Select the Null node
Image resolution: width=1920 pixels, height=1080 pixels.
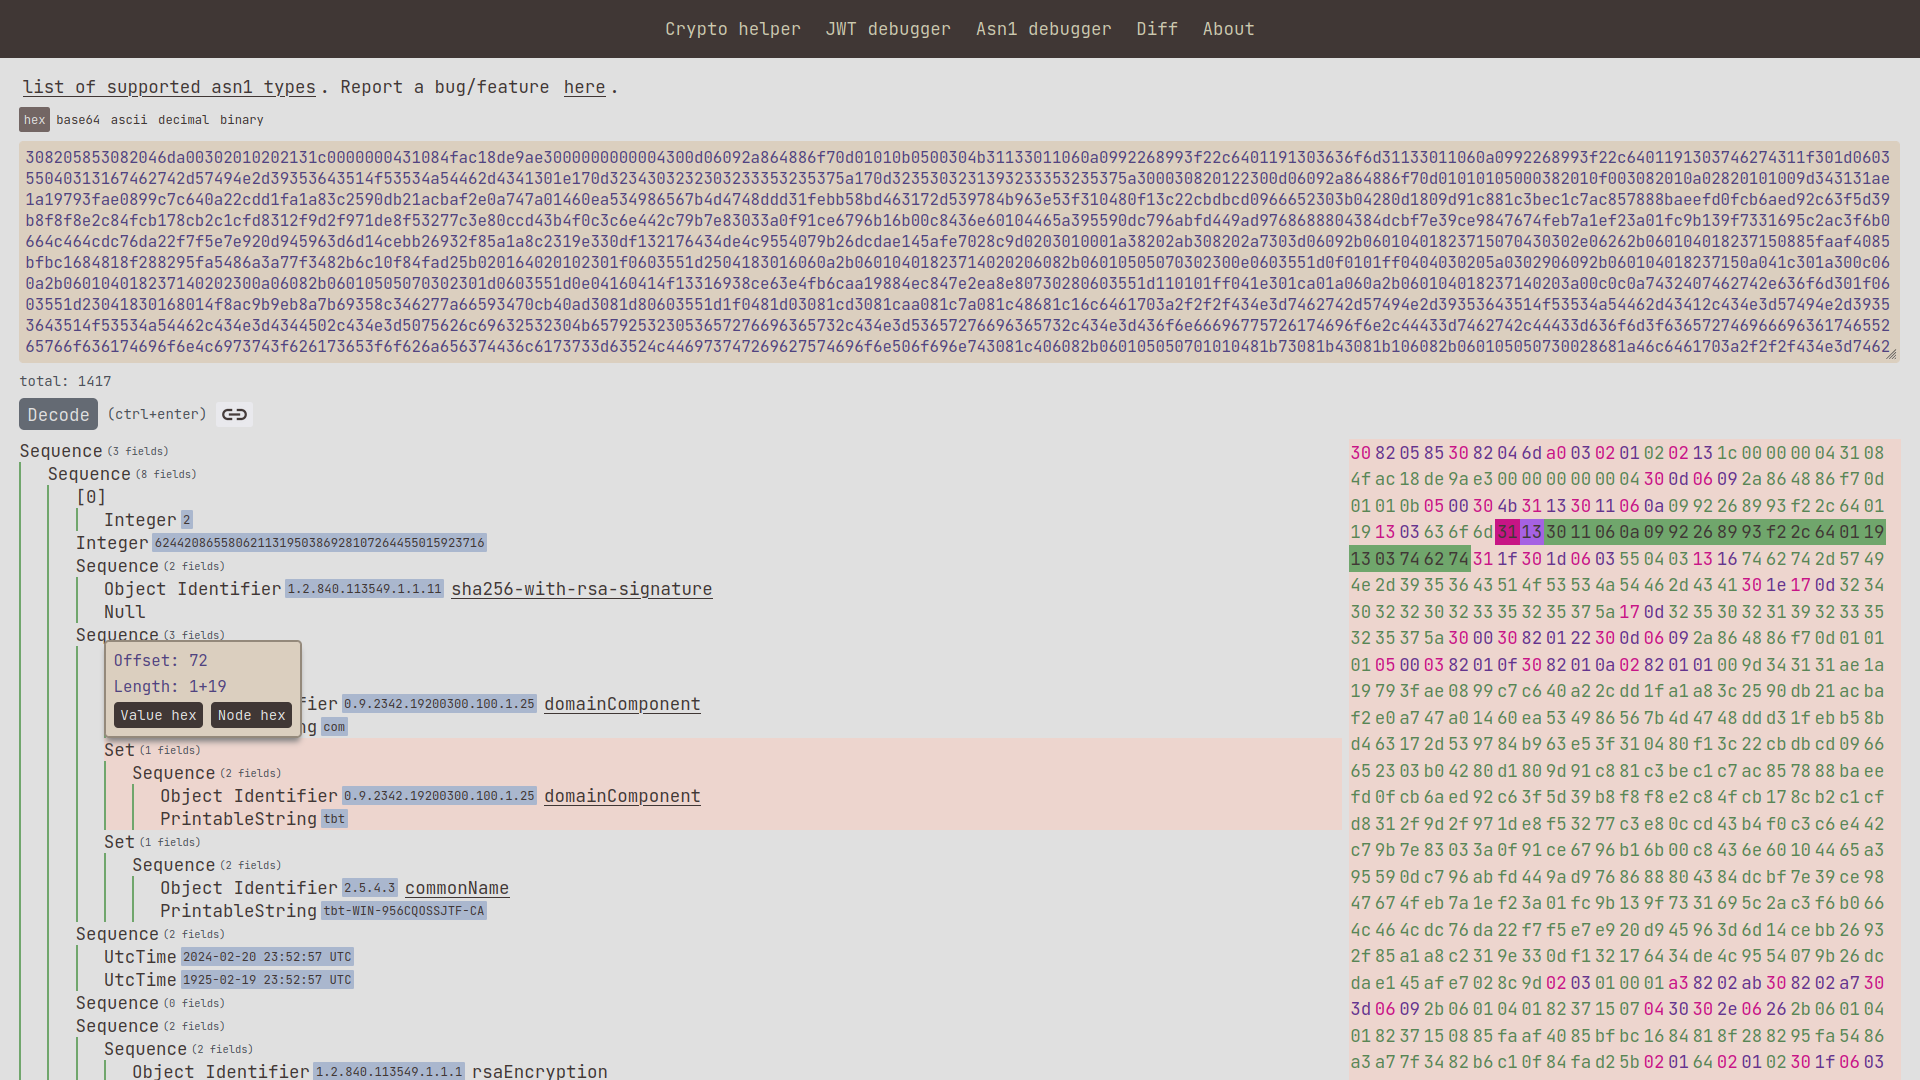pos(125,612)
